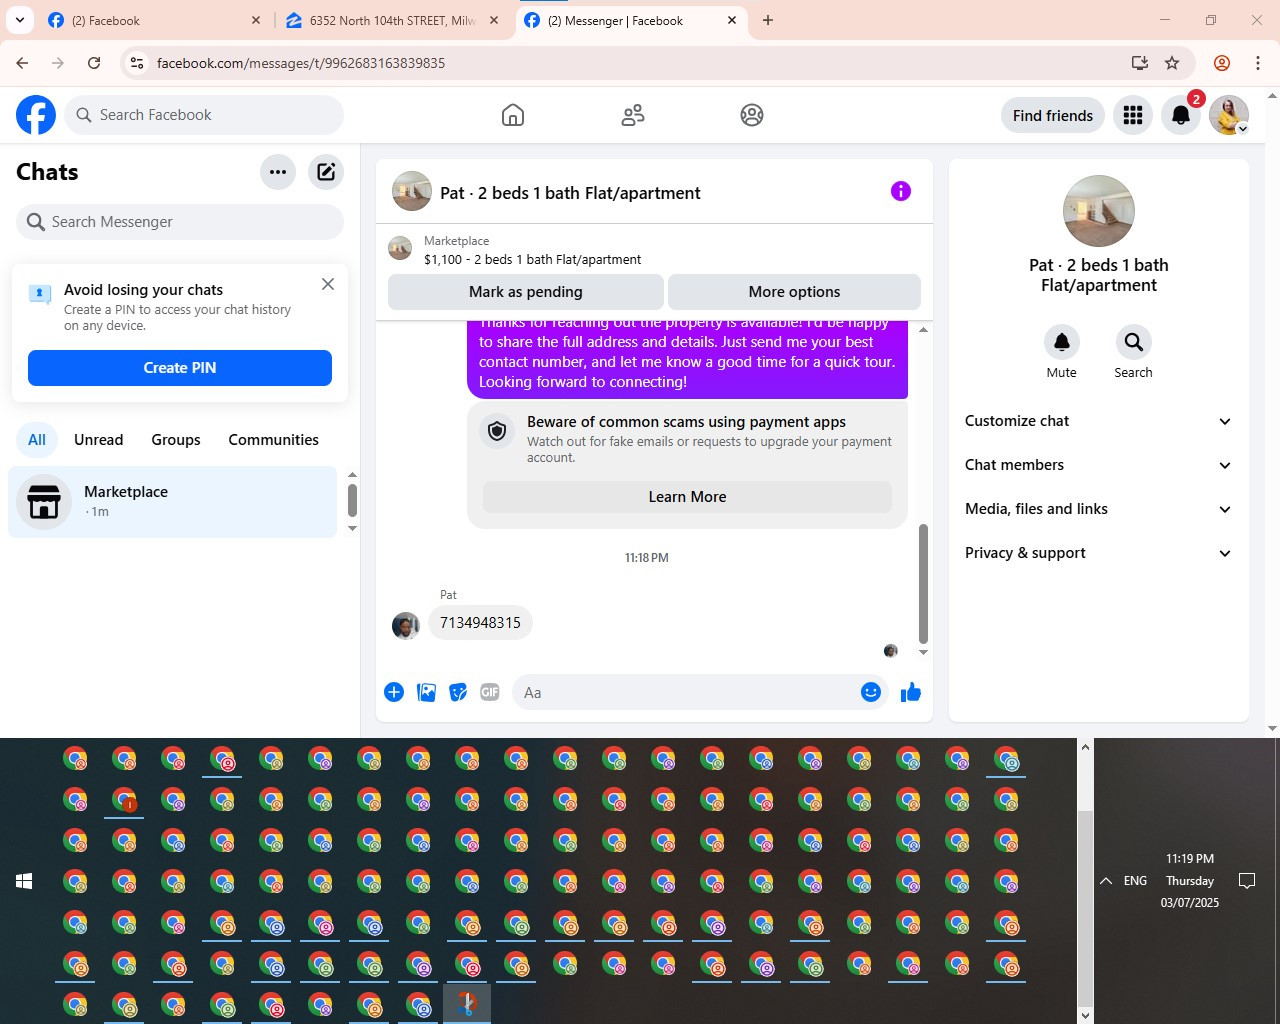Choose a sticker from composer
The image size is (1280, 1024).
[458, 692]
